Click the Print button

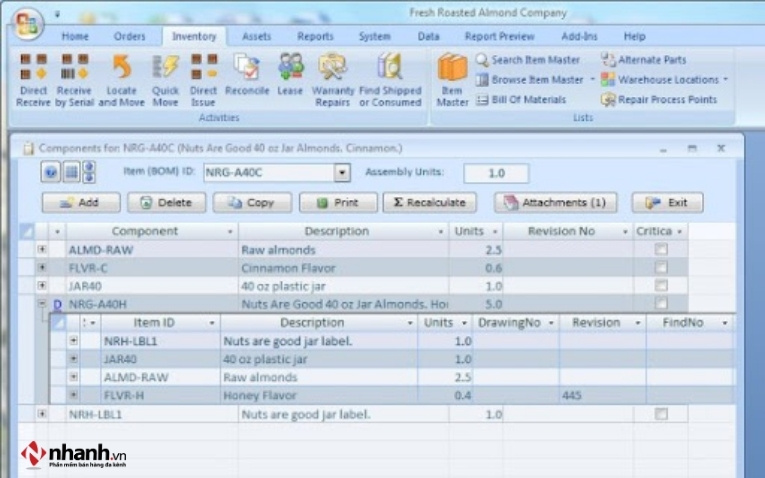pyautogui.click(x=338, y=202)
